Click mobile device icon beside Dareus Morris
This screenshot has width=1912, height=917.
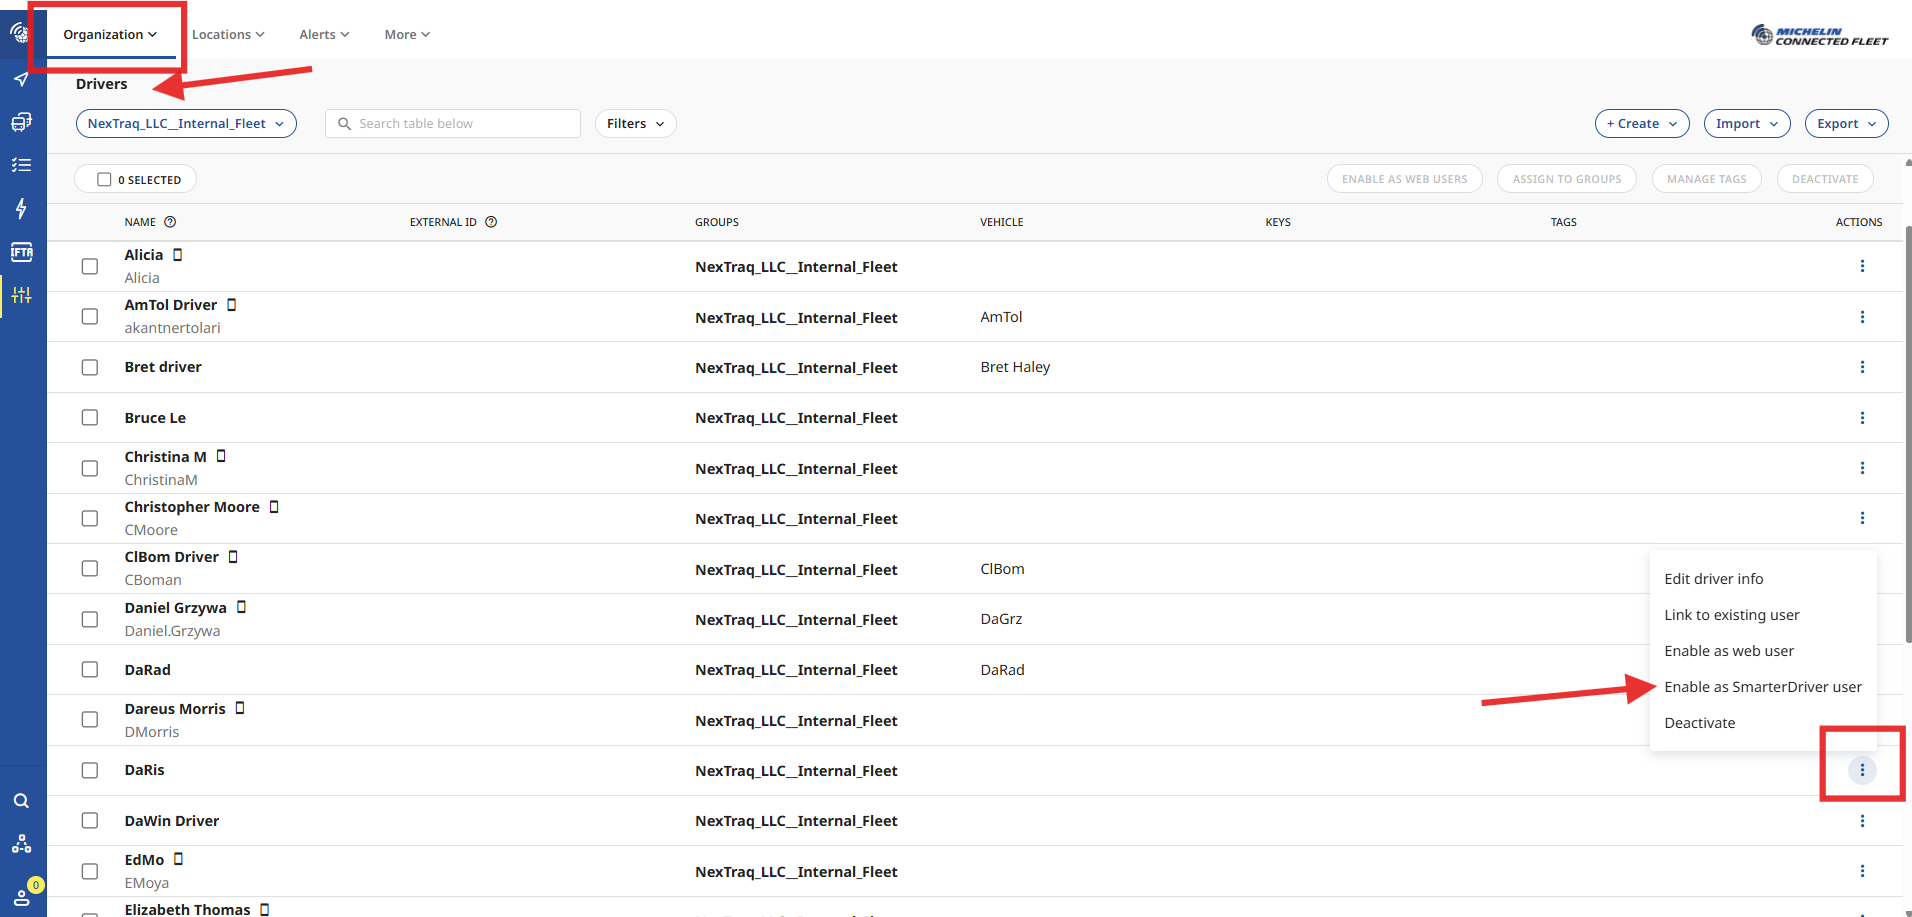240,708
